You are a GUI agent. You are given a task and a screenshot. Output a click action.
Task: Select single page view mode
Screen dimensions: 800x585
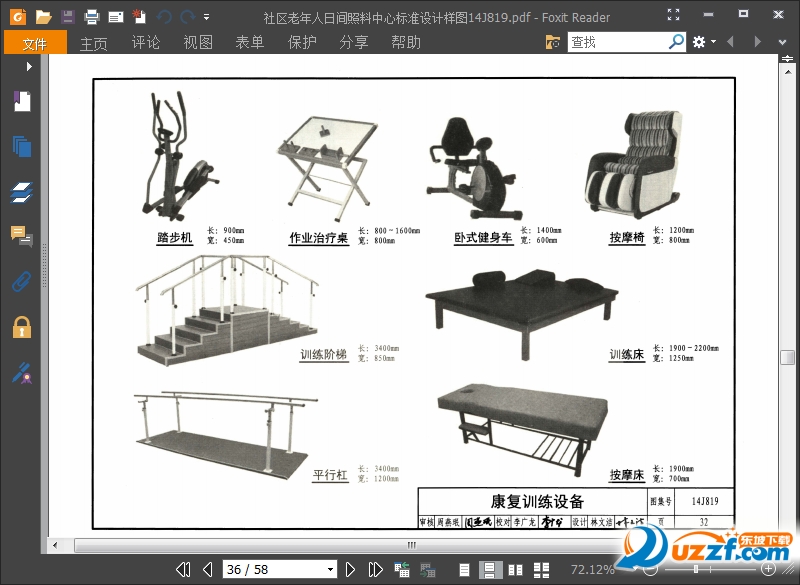tap(464, 570)
